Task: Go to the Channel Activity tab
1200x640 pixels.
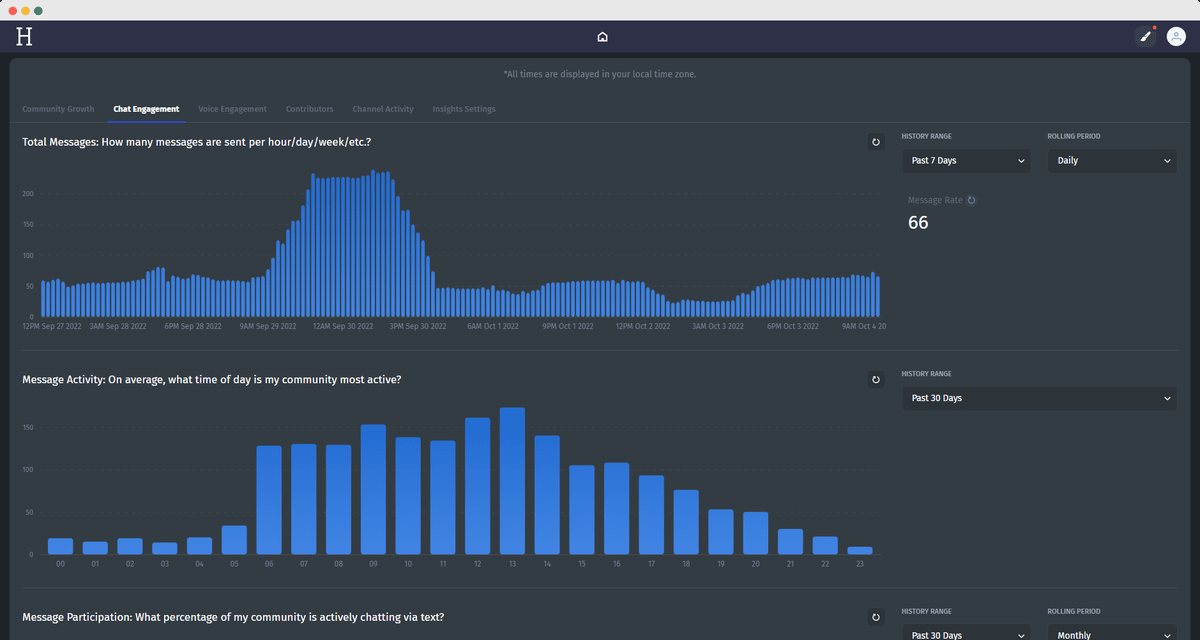Action: pos(382,109)
